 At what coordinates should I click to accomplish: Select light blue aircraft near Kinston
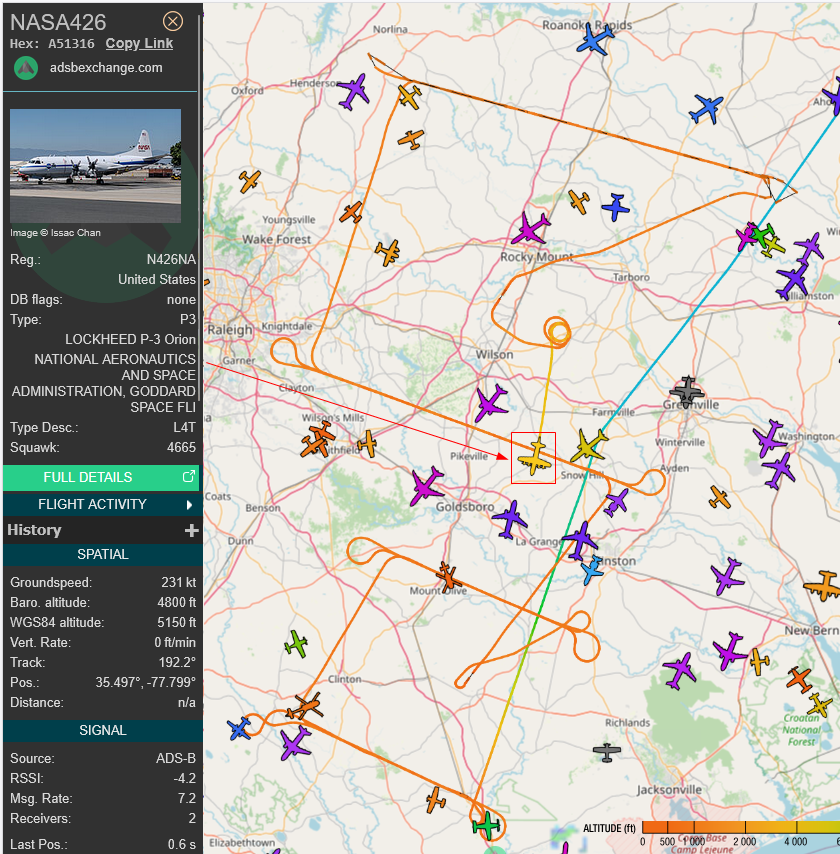pos(592,570)
